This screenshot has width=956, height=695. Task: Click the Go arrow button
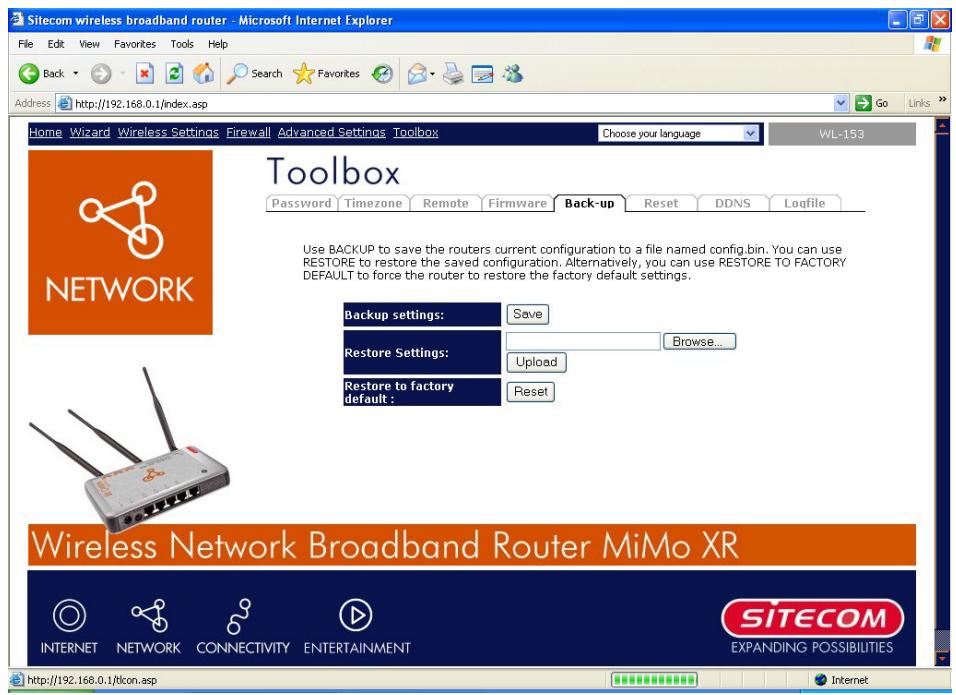871,103
